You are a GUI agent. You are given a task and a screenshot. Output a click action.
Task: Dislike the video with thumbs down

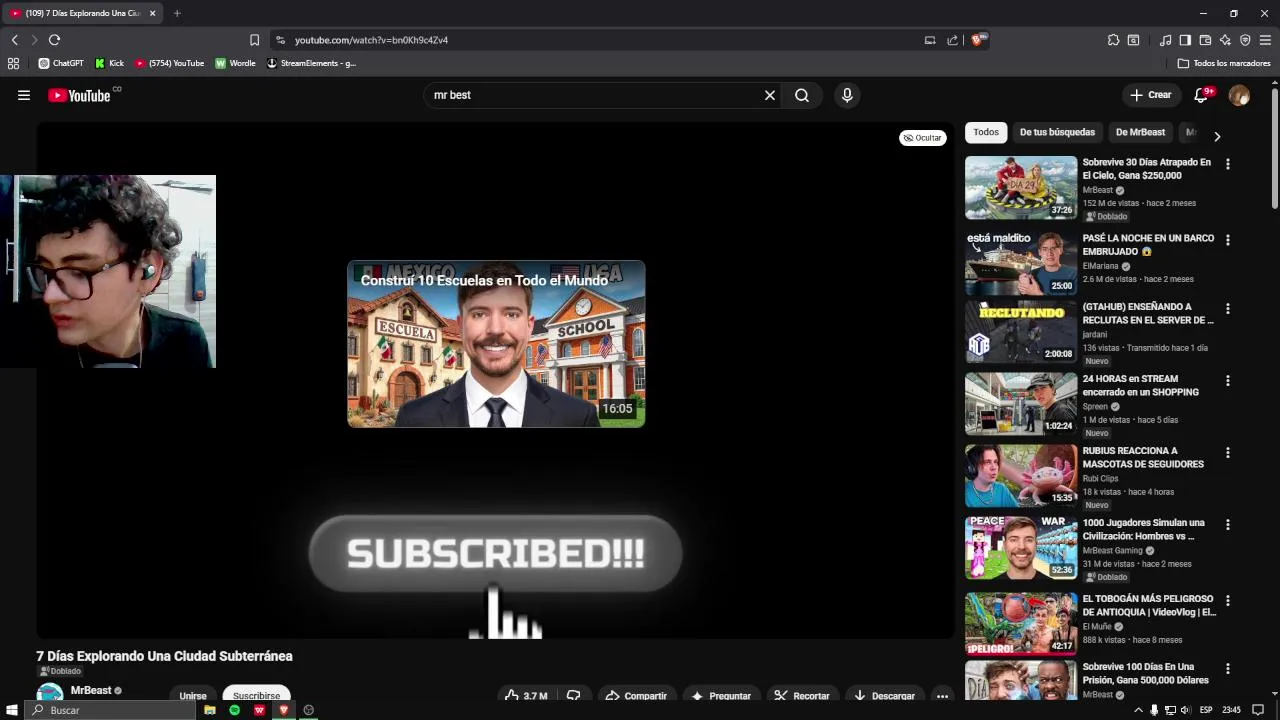[x=574, y=696]
